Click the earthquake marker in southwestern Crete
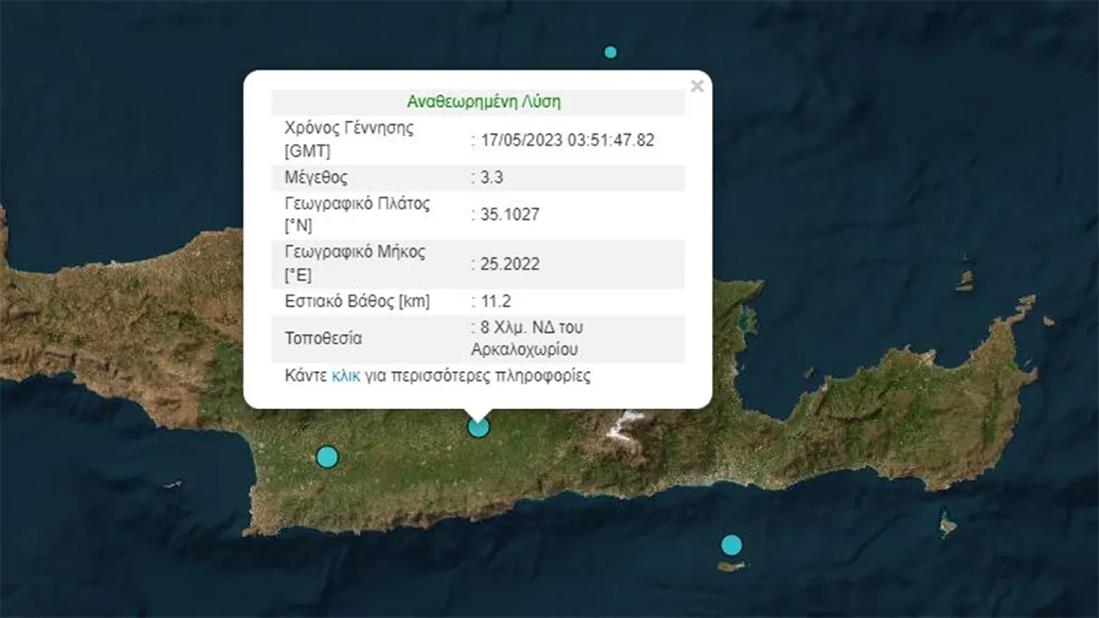The width and height of the screenshot is (1099, 618). tap(327, 457)
